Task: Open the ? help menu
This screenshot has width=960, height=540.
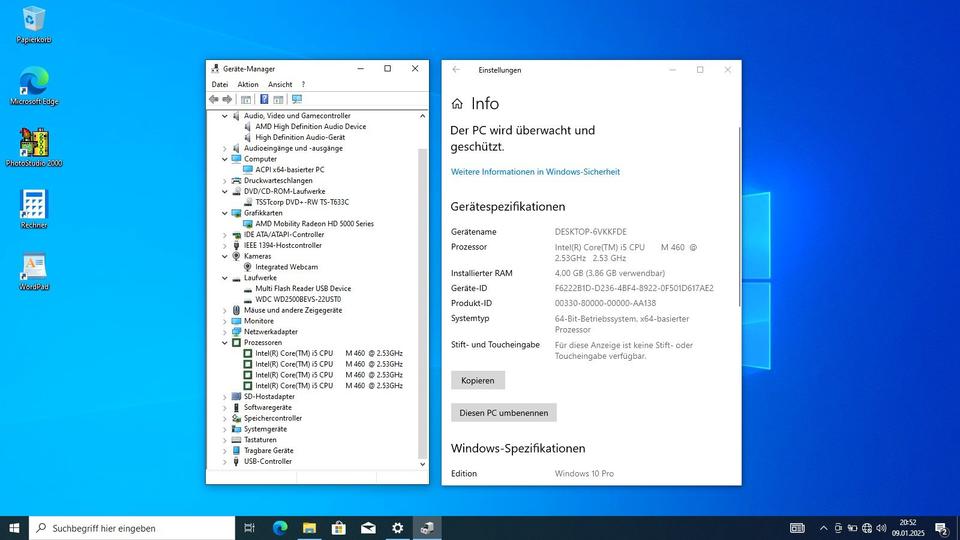Action: (303, 84)
